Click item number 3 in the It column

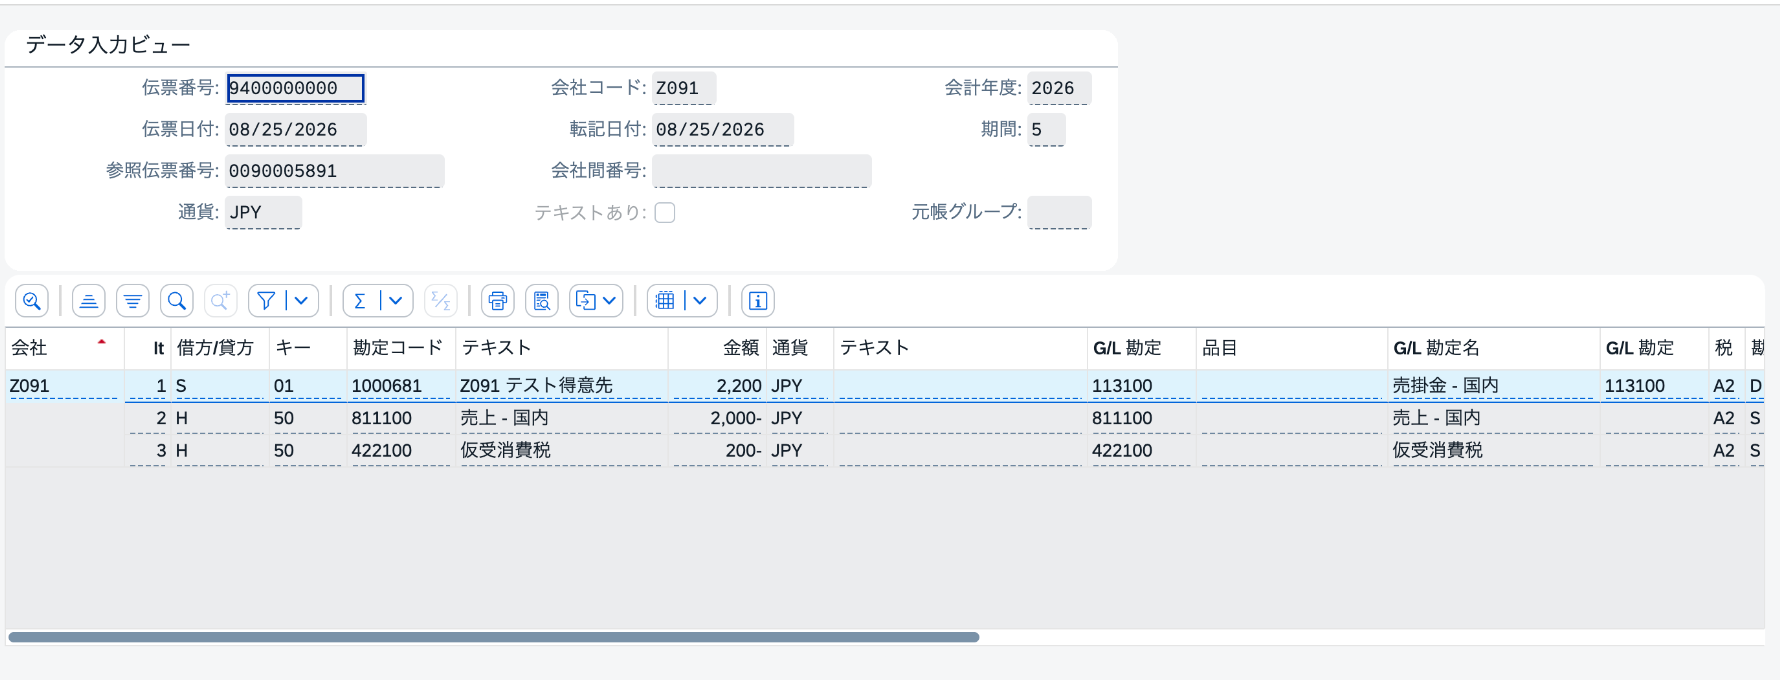(148, 451)
